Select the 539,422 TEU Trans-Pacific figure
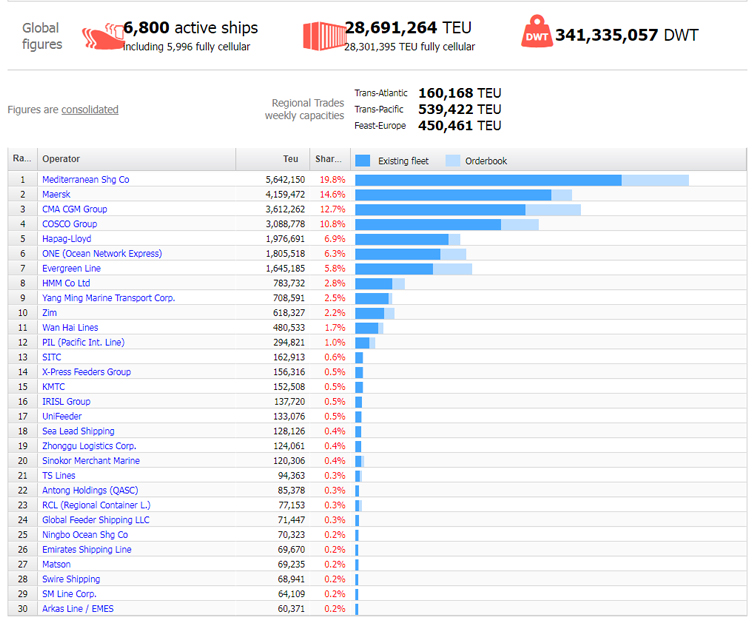 click(459, 109)
